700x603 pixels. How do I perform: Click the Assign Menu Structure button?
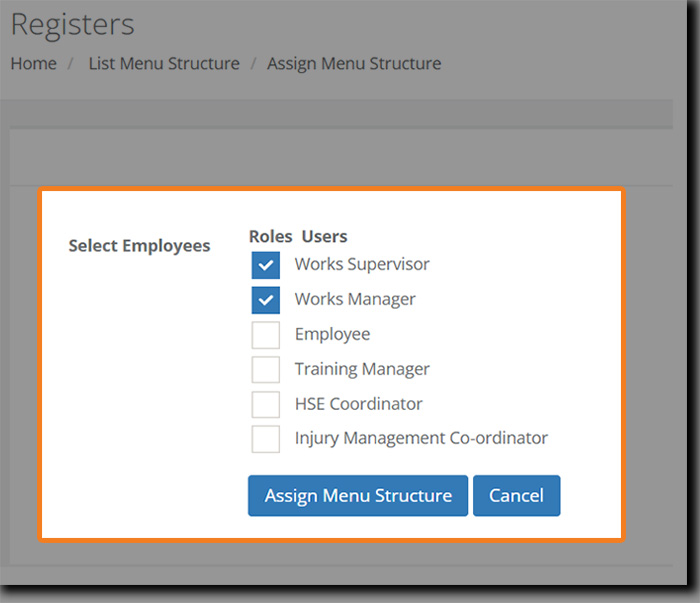coord(358,496)
